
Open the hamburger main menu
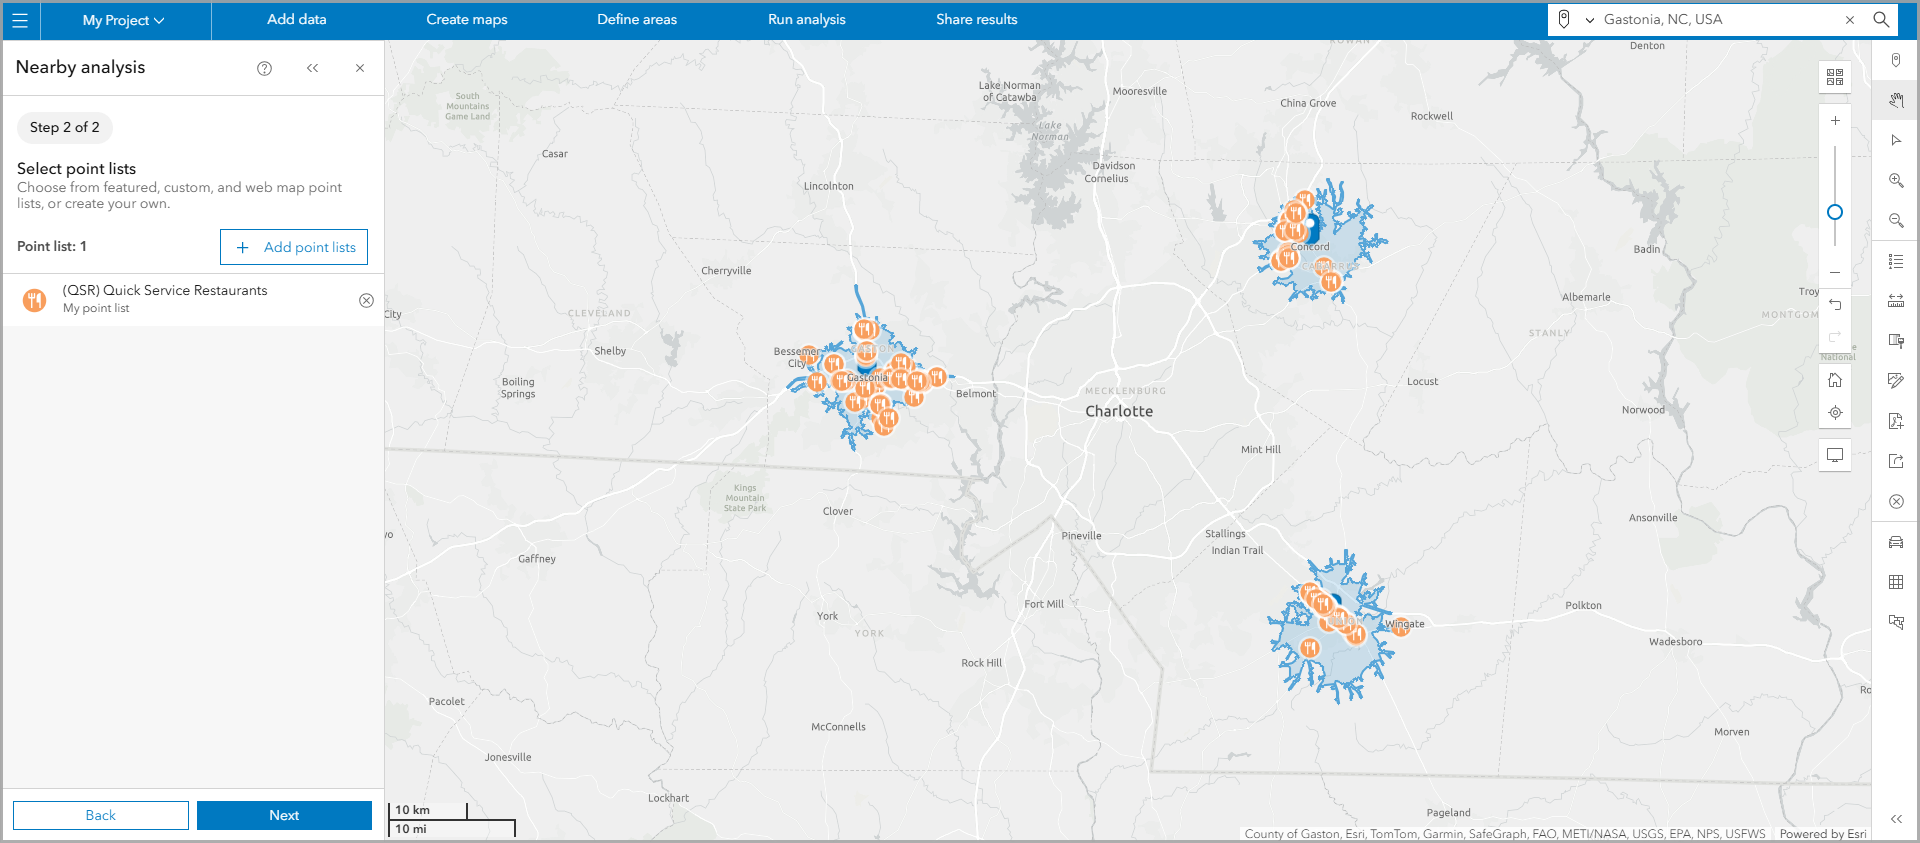20,20
